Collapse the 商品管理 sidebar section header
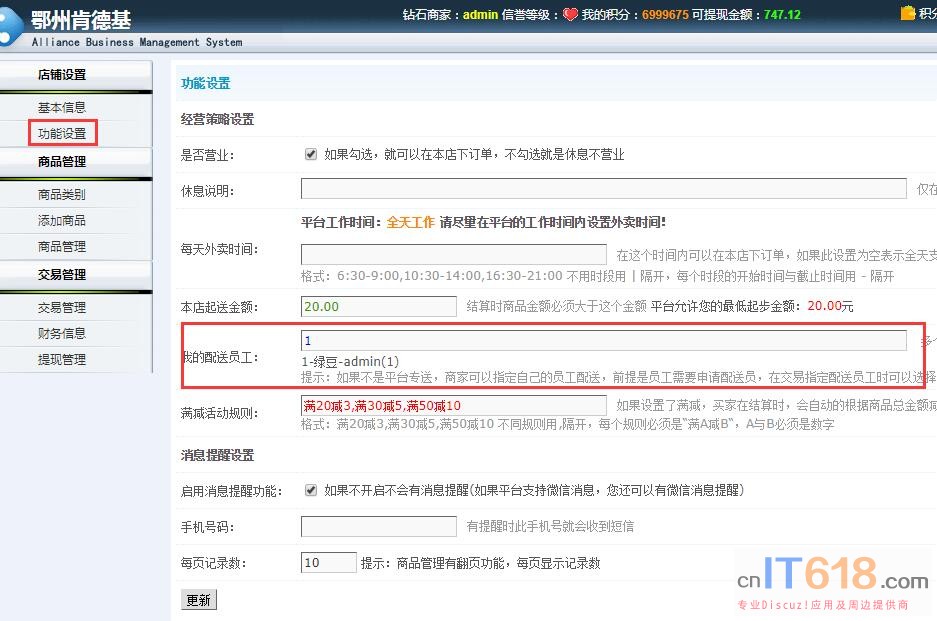 click(62, 162)
